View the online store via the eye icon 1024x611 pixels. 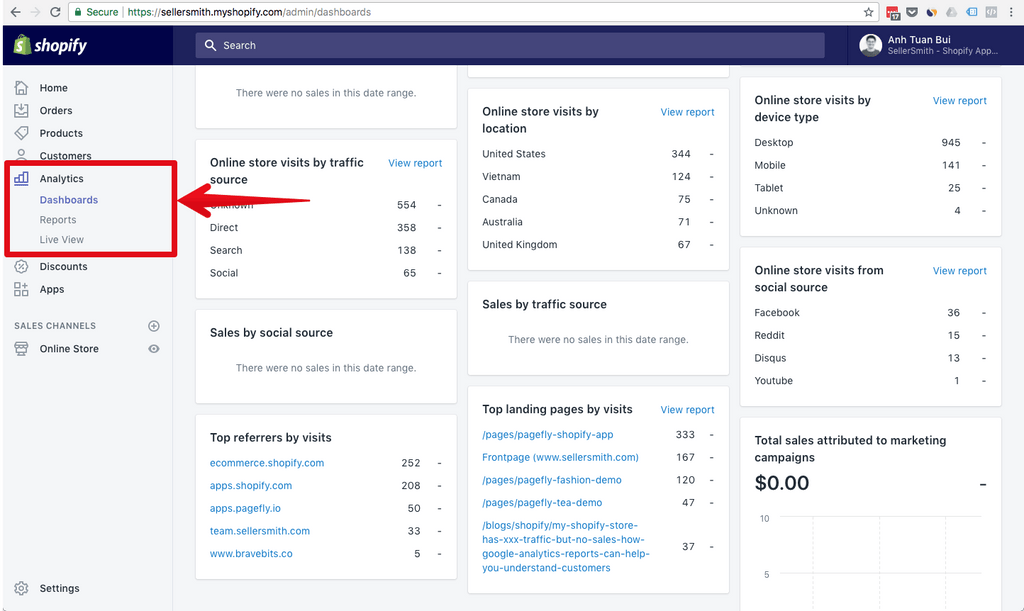coord(154,349)
